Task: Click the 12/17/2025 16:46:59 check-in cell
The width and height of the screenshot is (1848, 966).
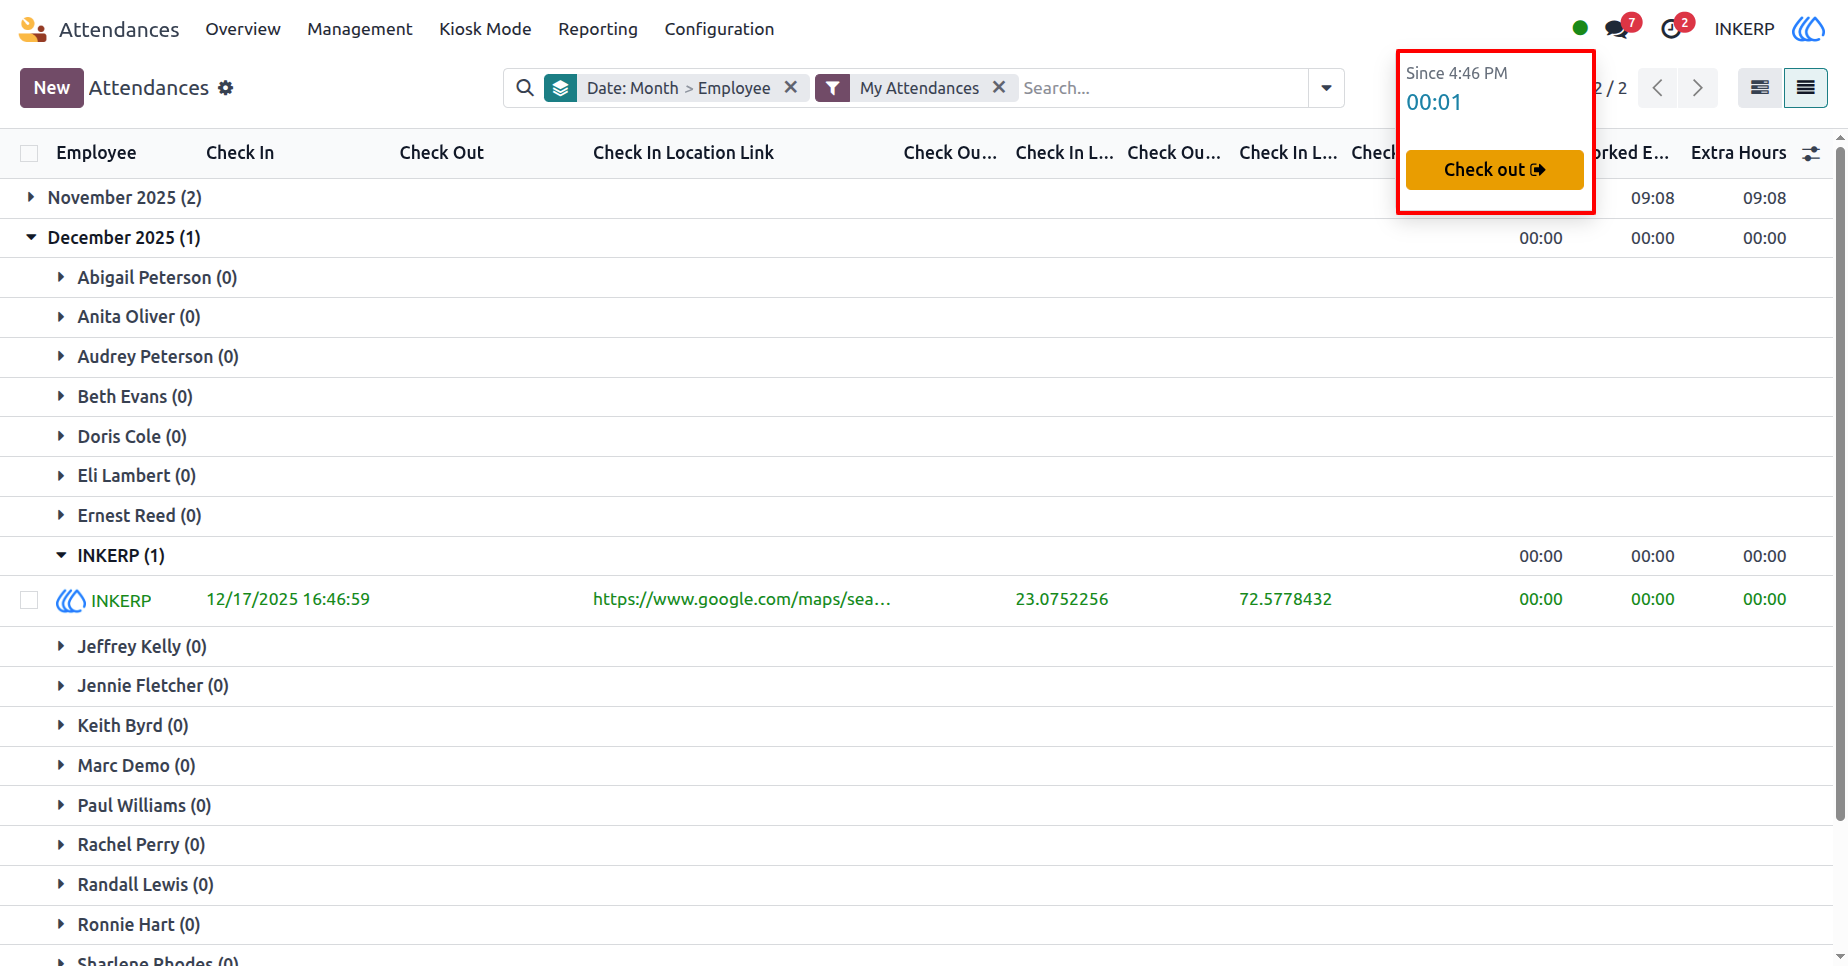Action: click(x=288, y=599)
